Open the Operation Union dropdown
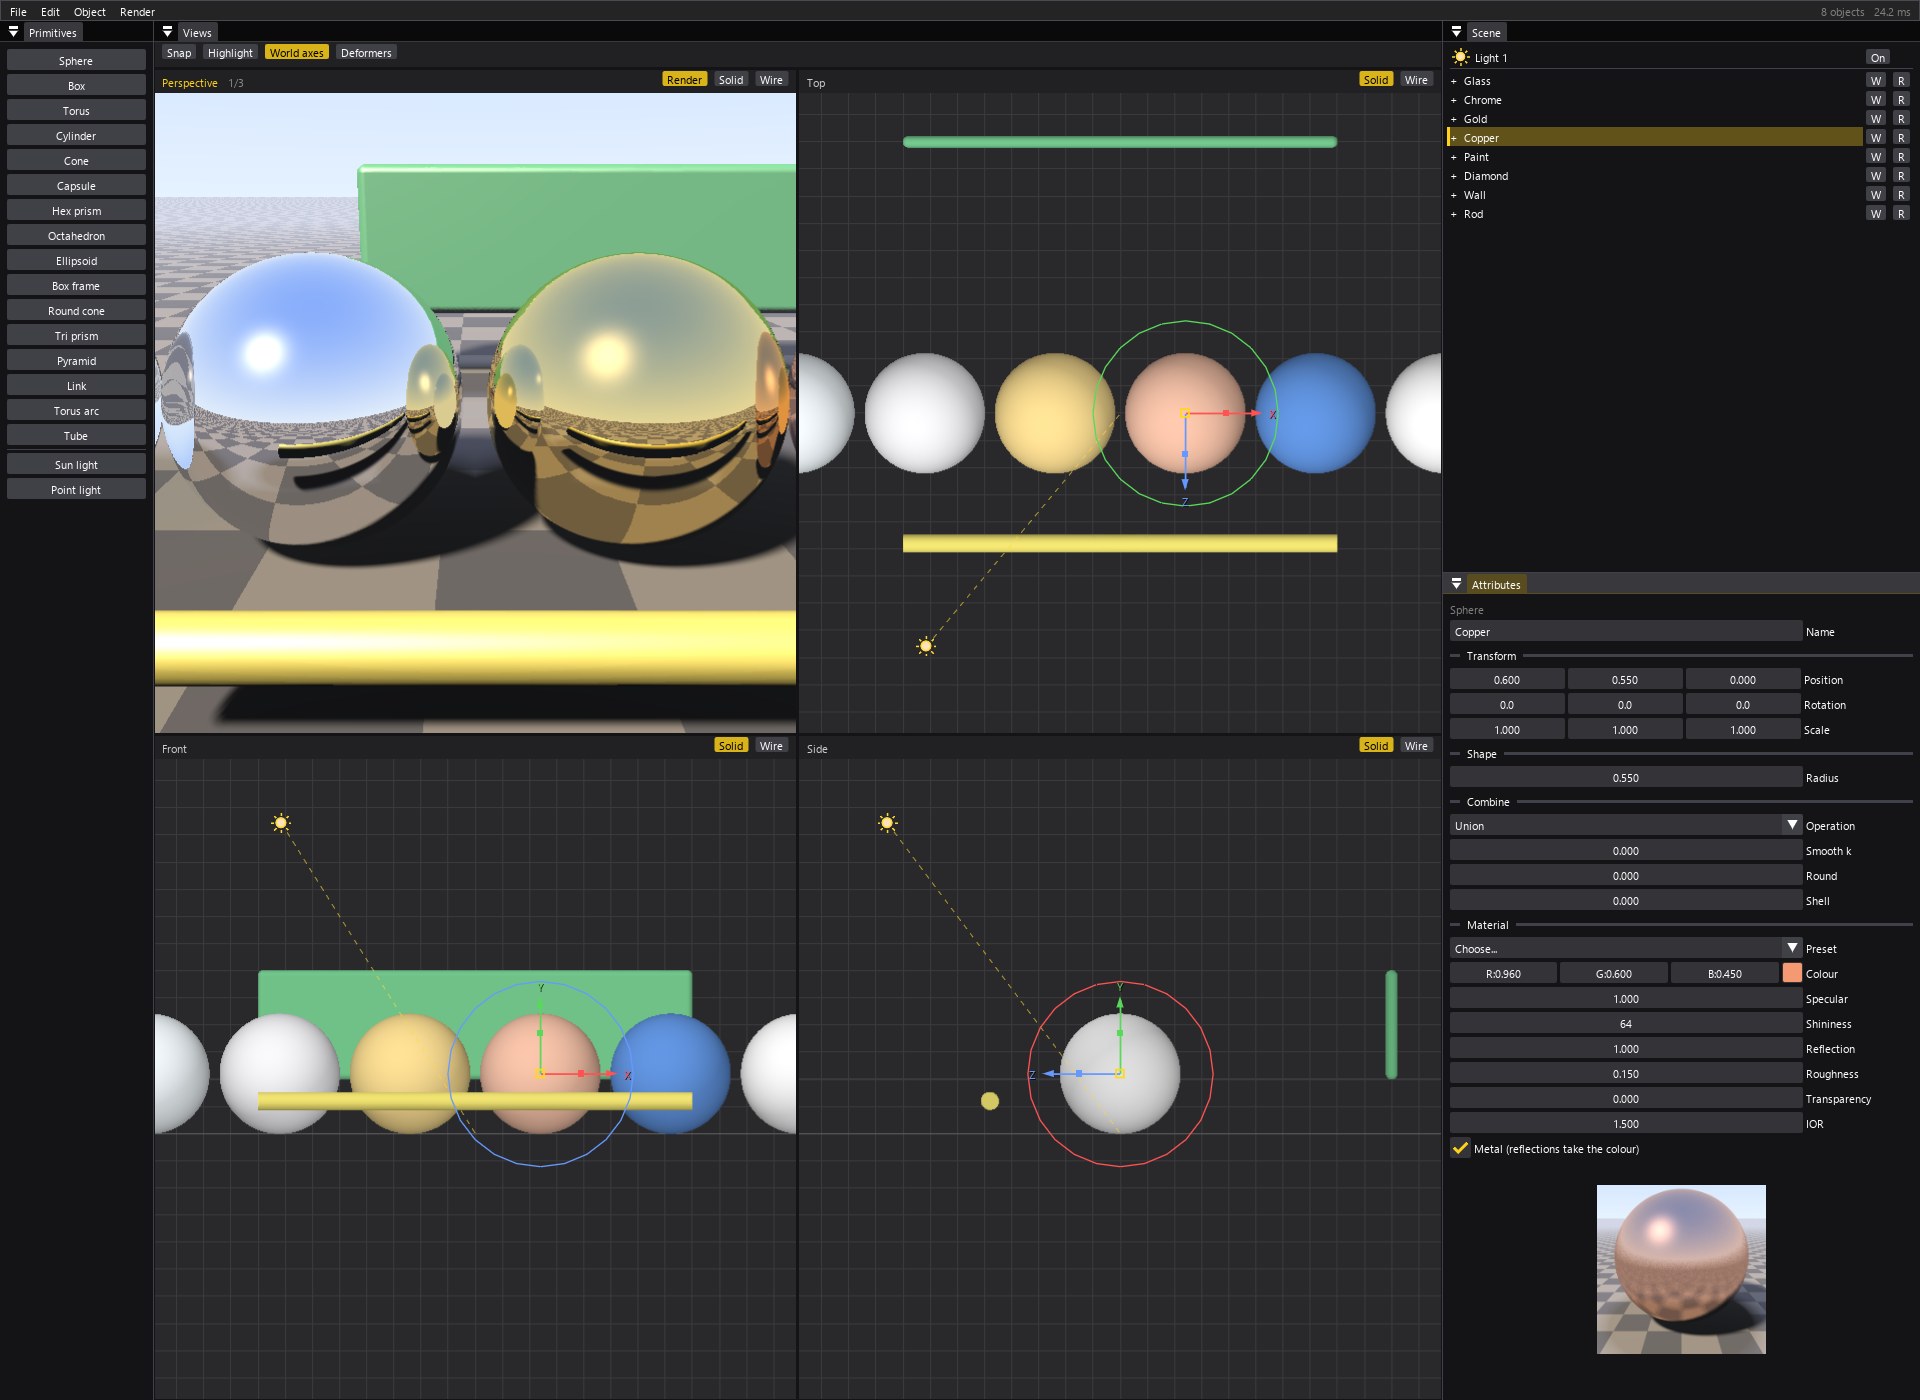 [x=1626, y=825]
